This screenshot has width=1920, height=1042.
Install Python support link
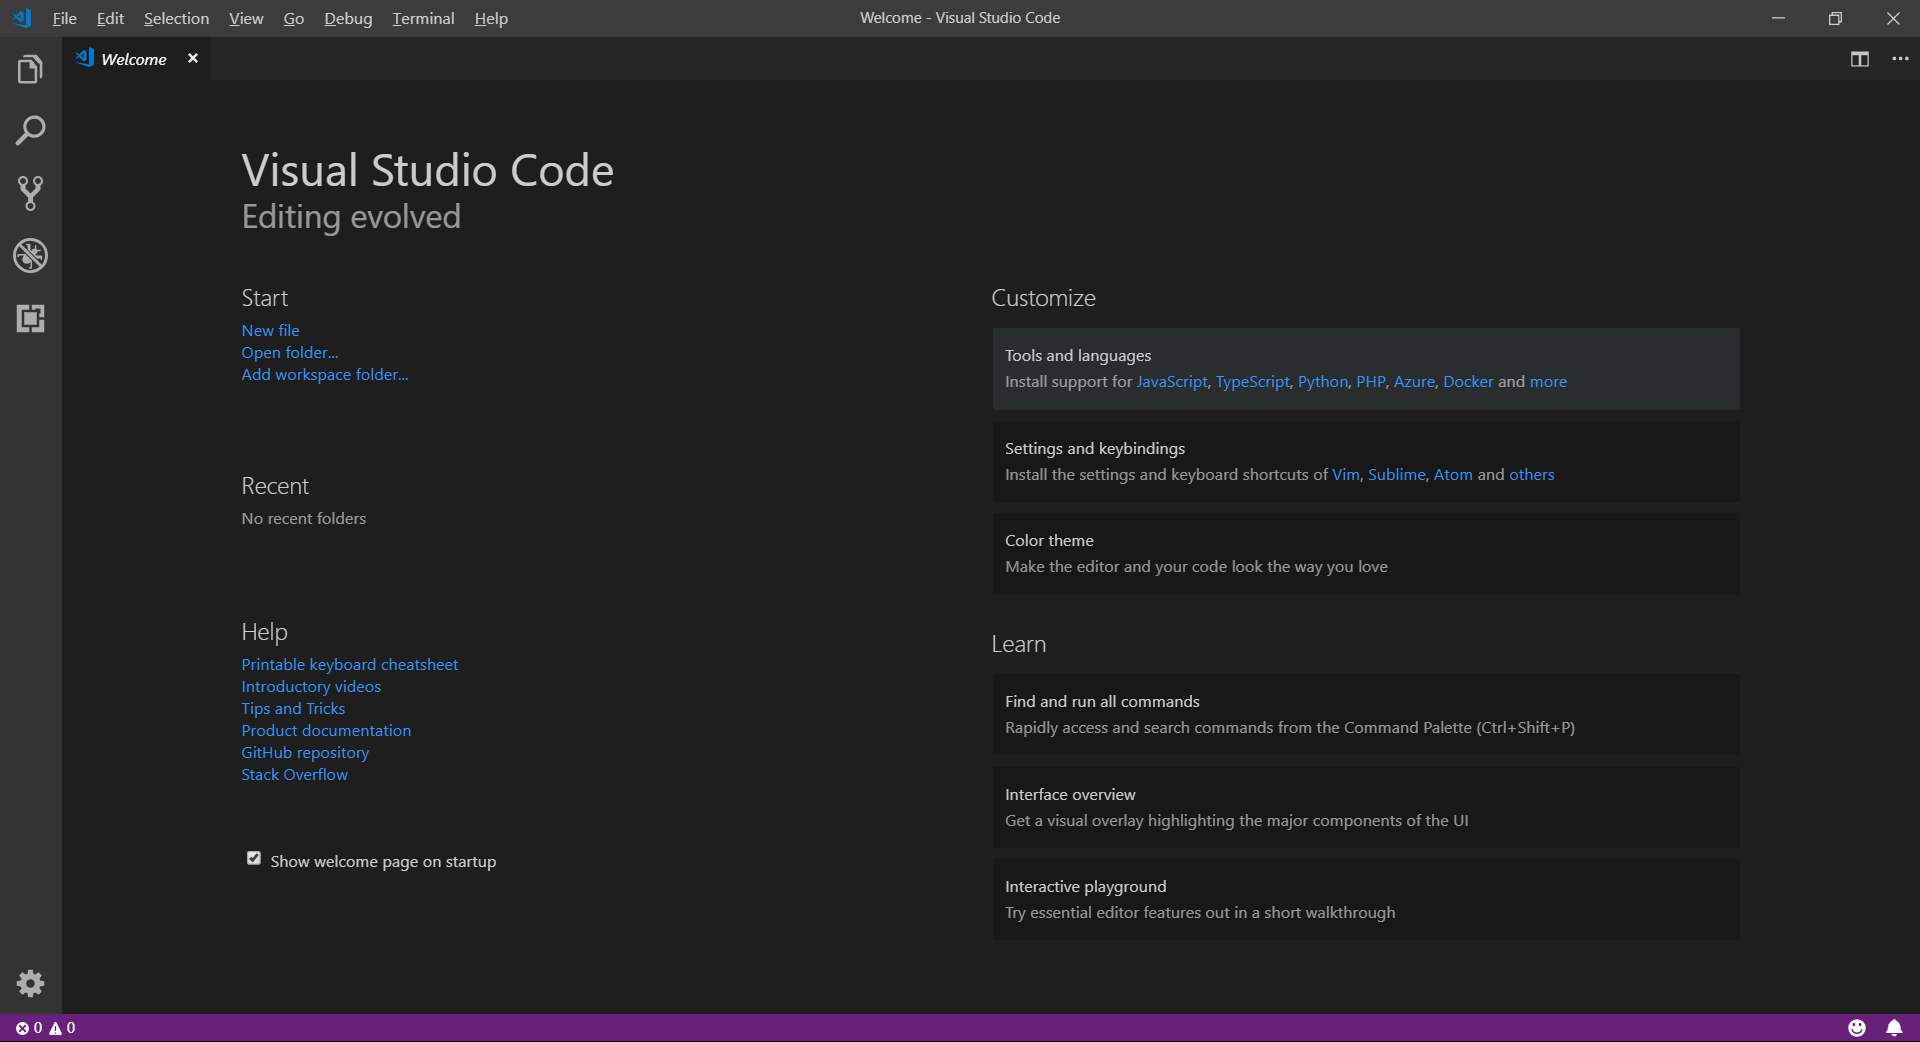(1323, 381)
